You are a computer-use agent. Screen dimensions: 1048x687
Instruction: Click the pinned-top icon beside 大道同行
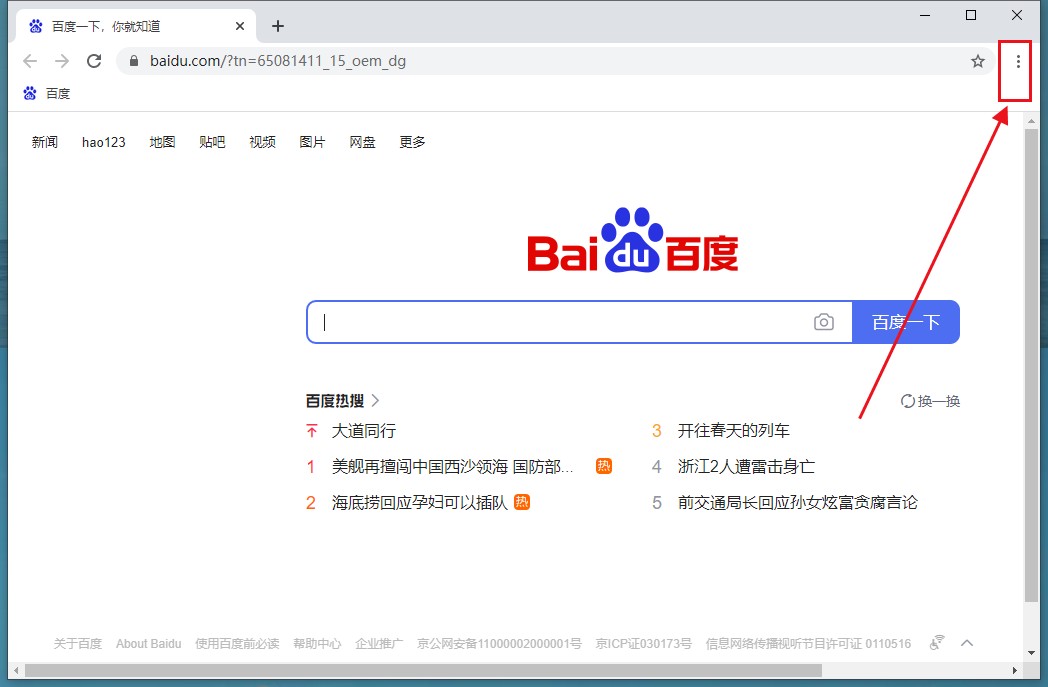[x=311, y=430]
